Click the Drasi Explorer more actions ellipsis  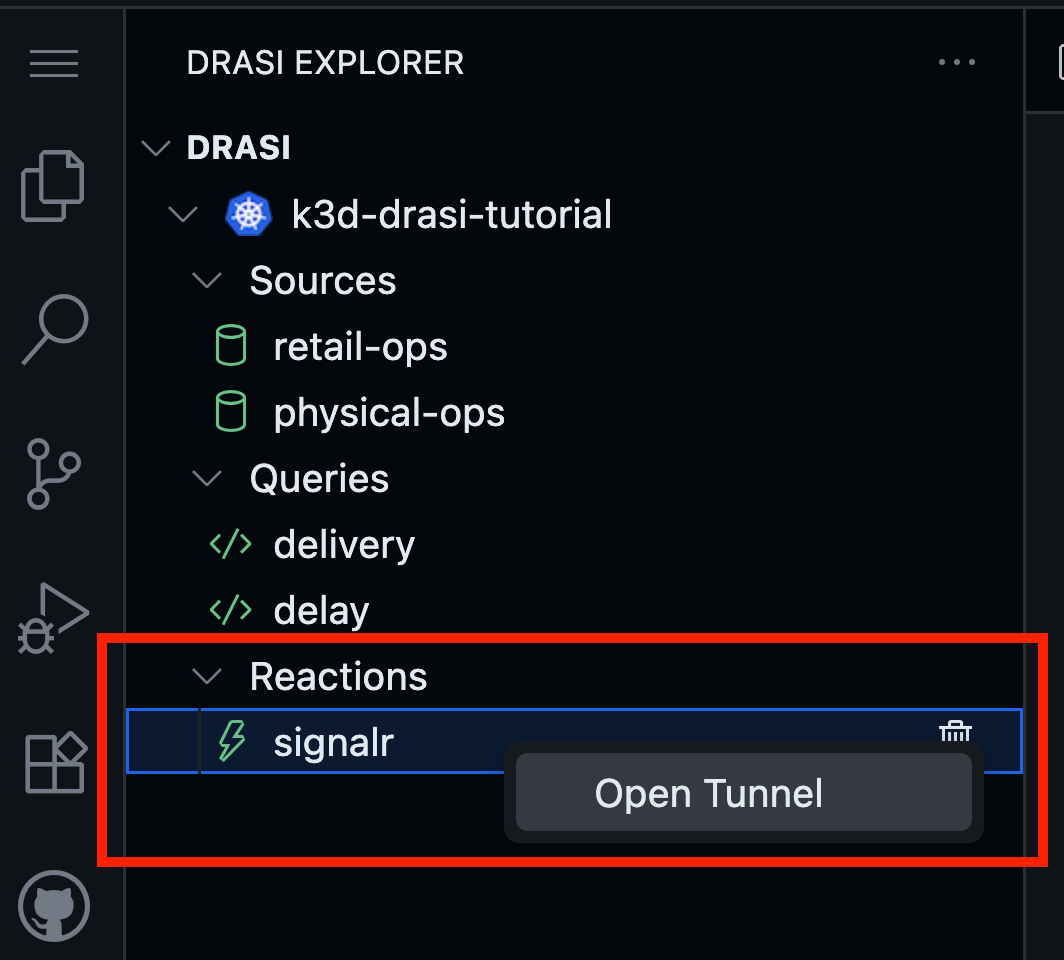957,63
